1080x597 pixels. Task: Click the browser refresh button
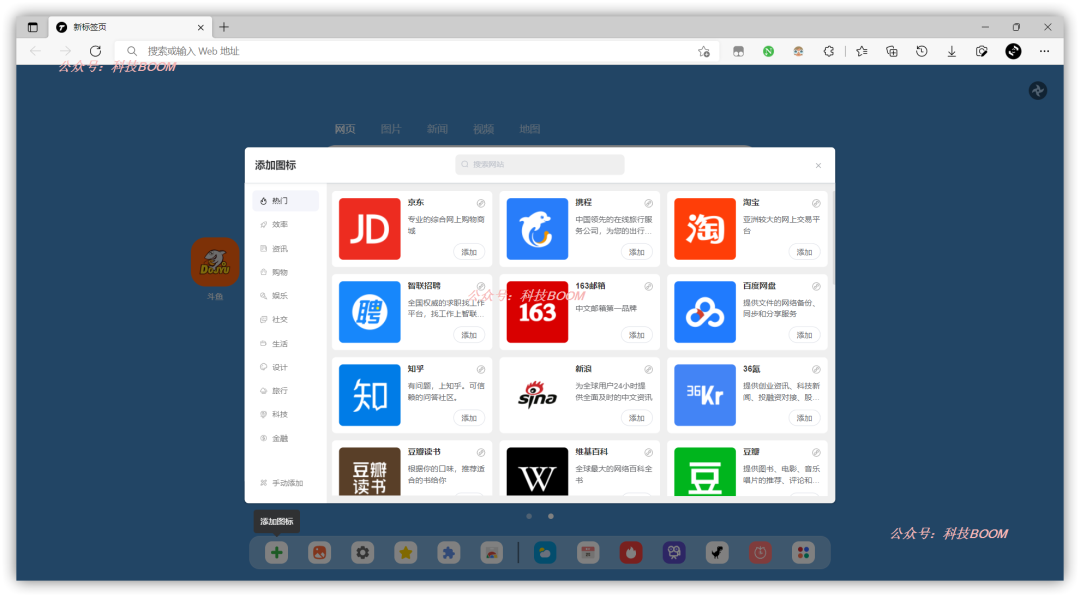coord(95,51)
